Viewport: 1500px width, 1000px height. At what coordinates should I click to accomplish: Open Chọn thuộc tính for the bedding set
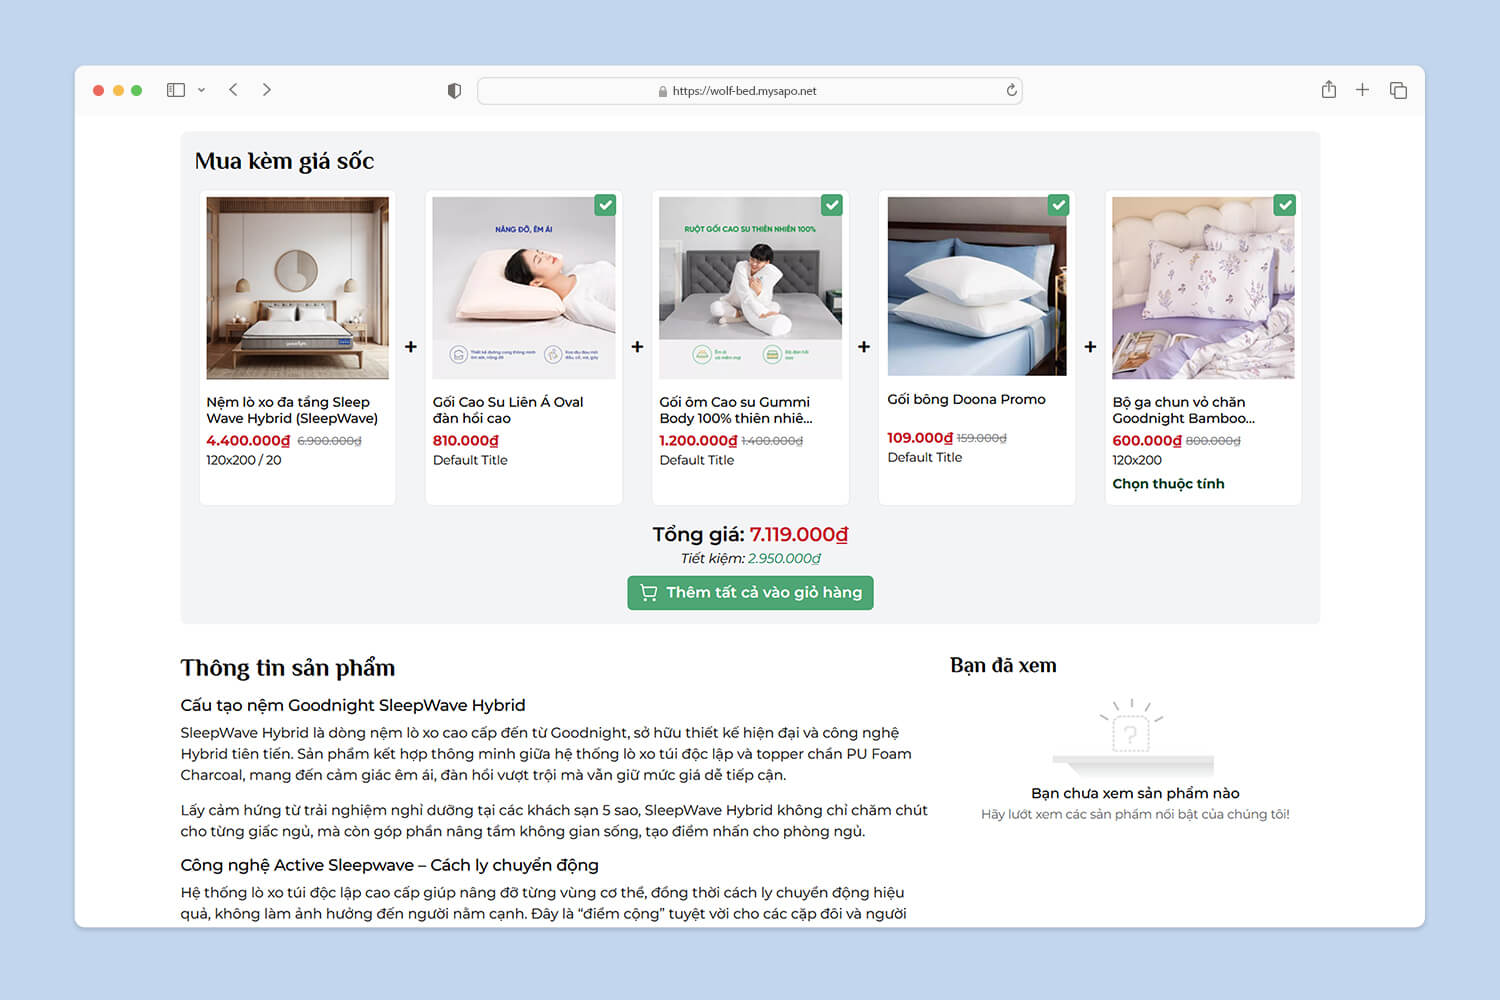click(1168, 484)
